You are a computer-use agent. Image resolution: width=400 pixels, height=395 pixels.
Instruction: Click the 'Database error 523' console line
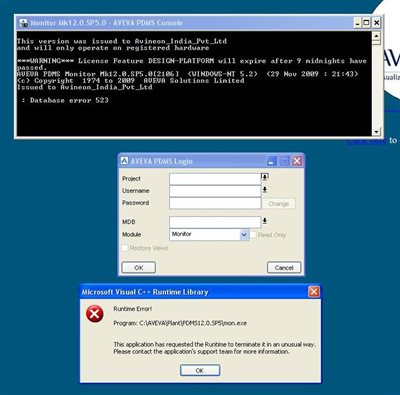click(65, 100)
